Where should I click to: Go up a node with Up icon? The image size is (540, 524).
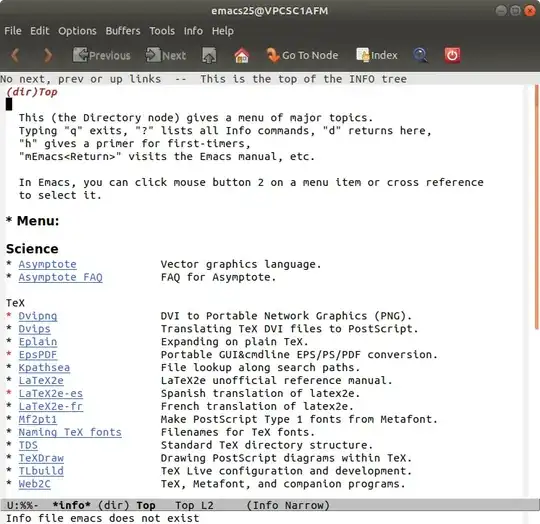pyautogui.click(x=209, y=55)
